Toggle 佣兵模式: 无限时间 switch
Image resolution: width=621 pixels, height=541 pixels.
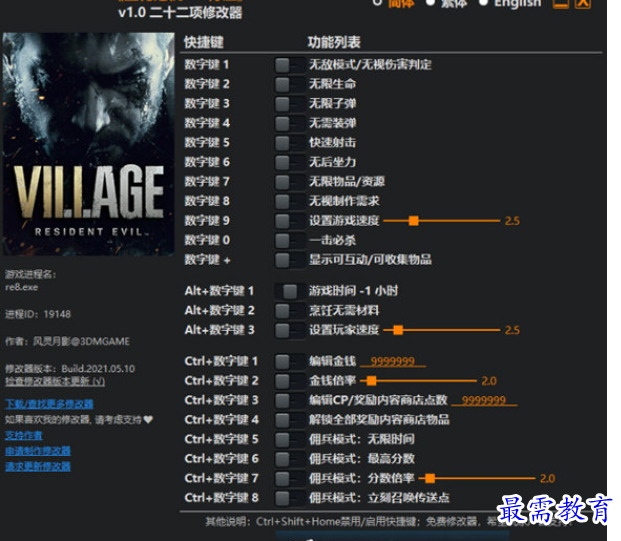[x=290, y=439]
